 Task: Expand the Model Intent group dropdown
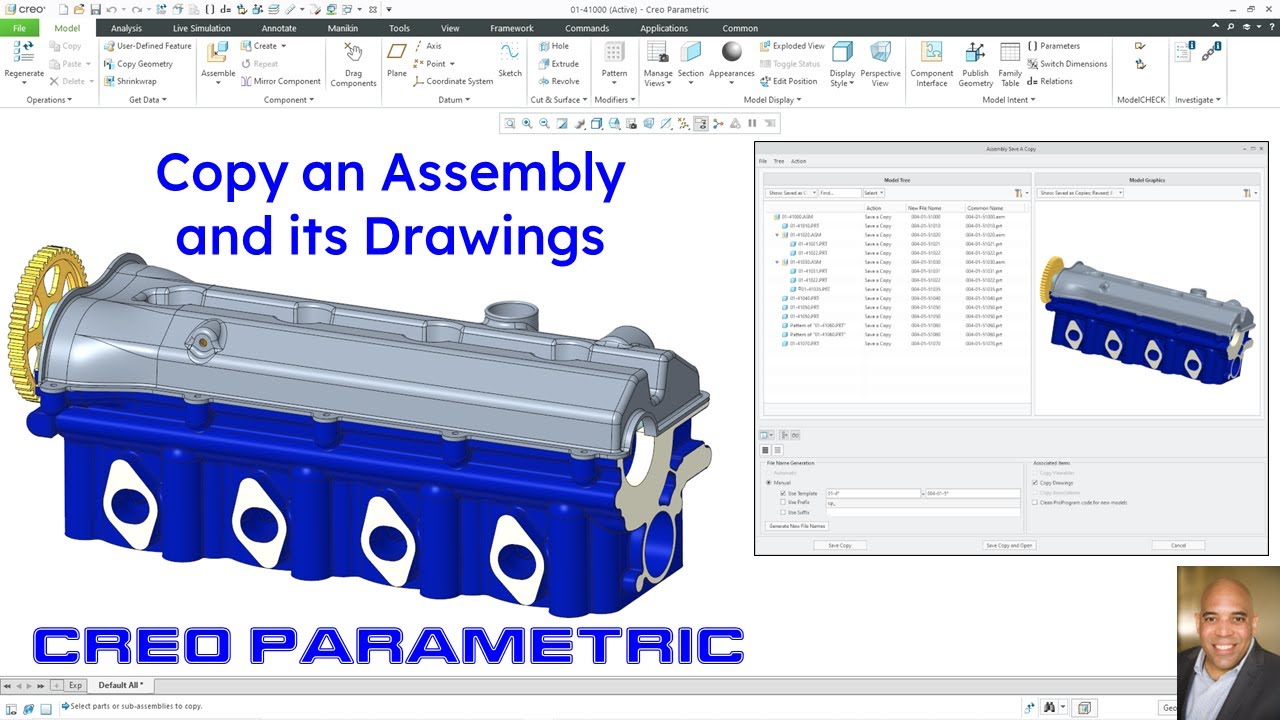point(1009,100)
